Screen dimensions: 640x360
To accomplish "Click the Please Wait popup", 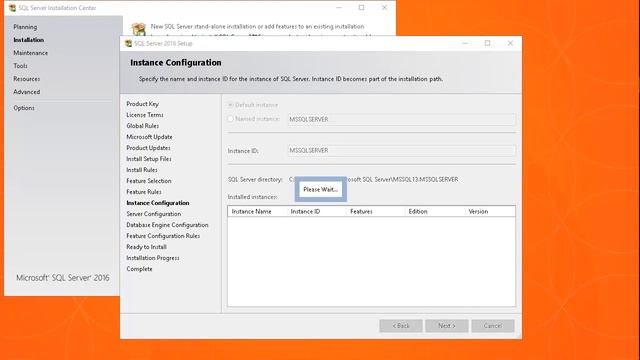I will tap(320, 189).
